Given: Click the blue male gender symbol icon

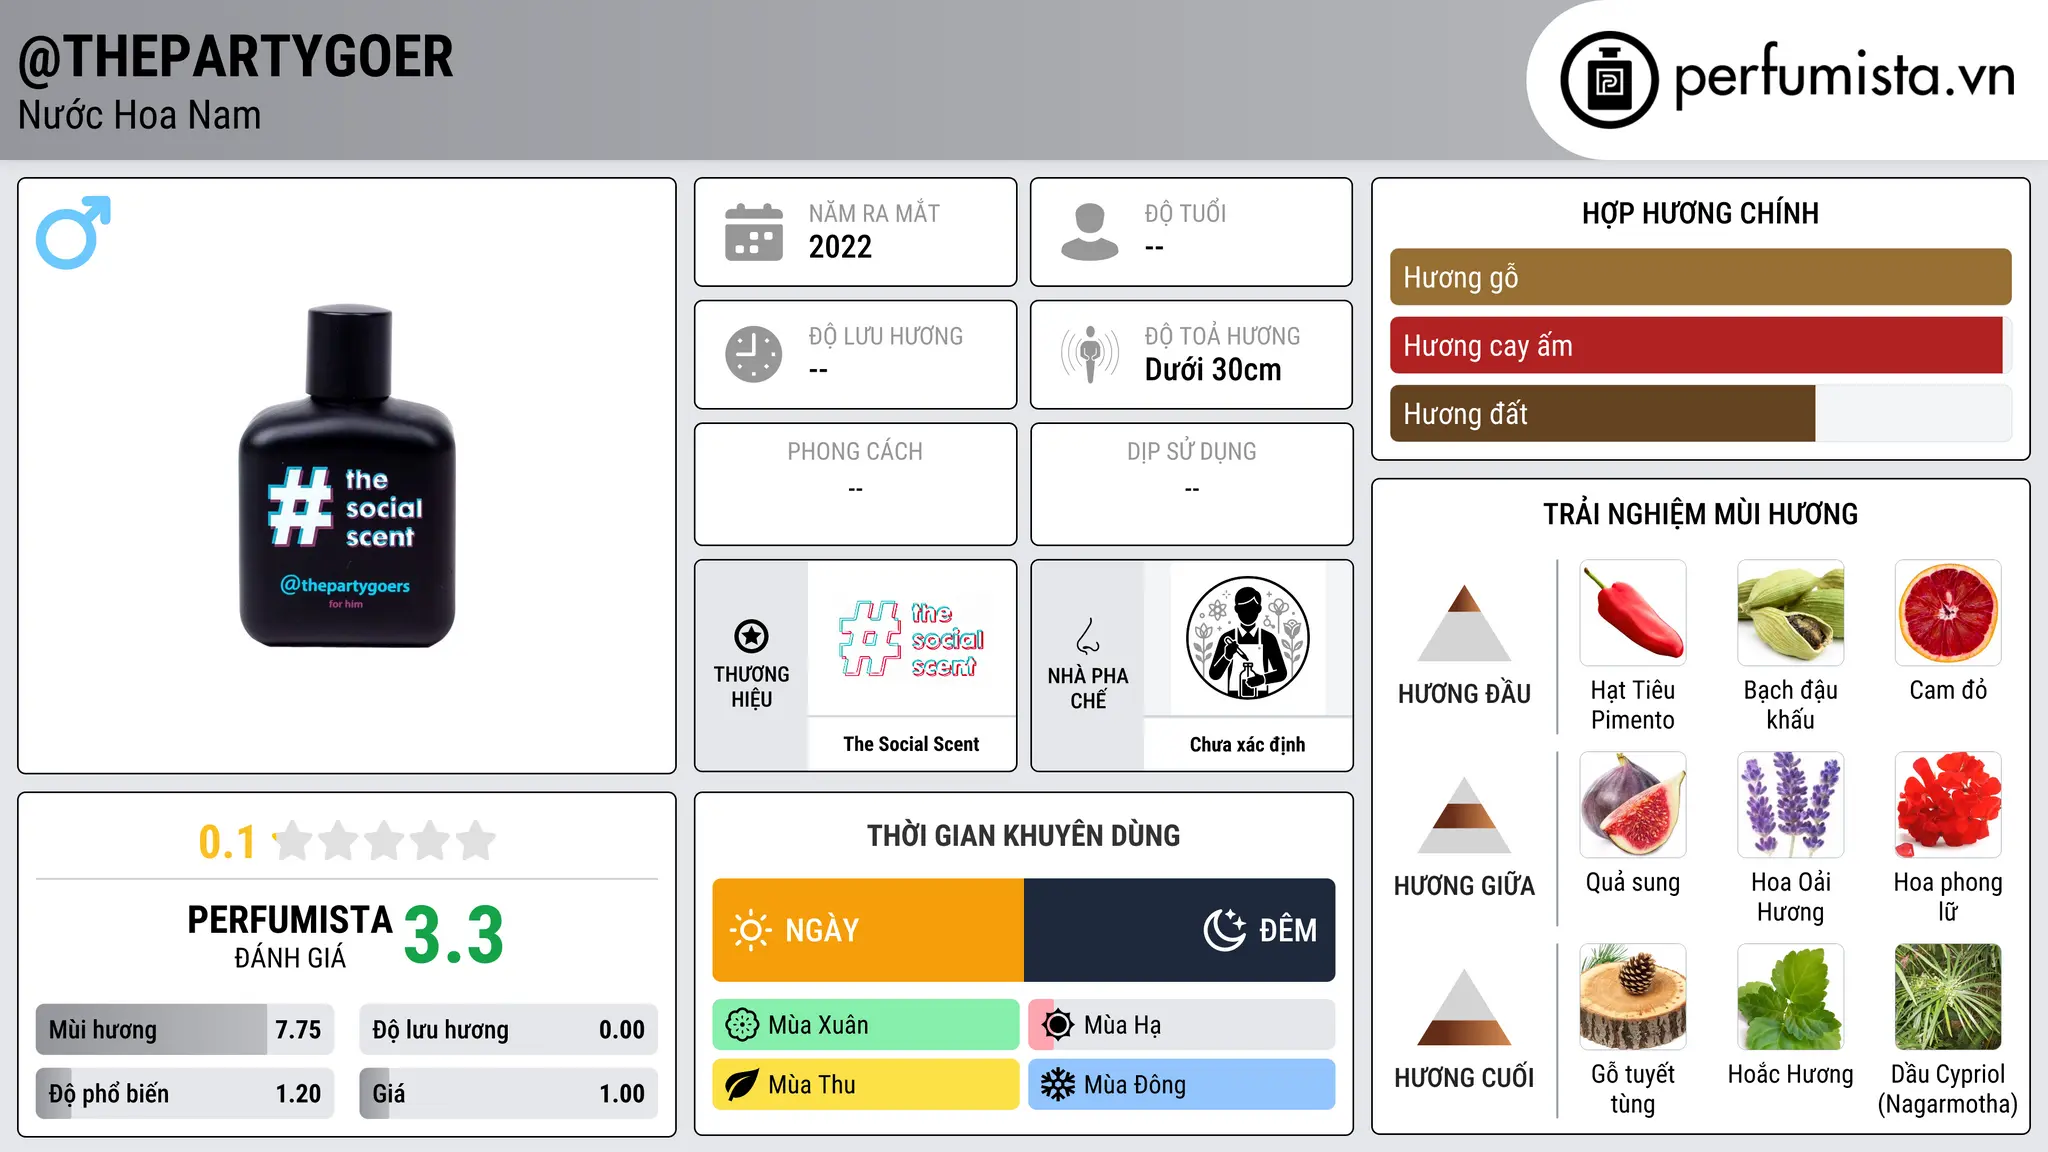Looking at the screenshot, I should click(x=73, y=232).
